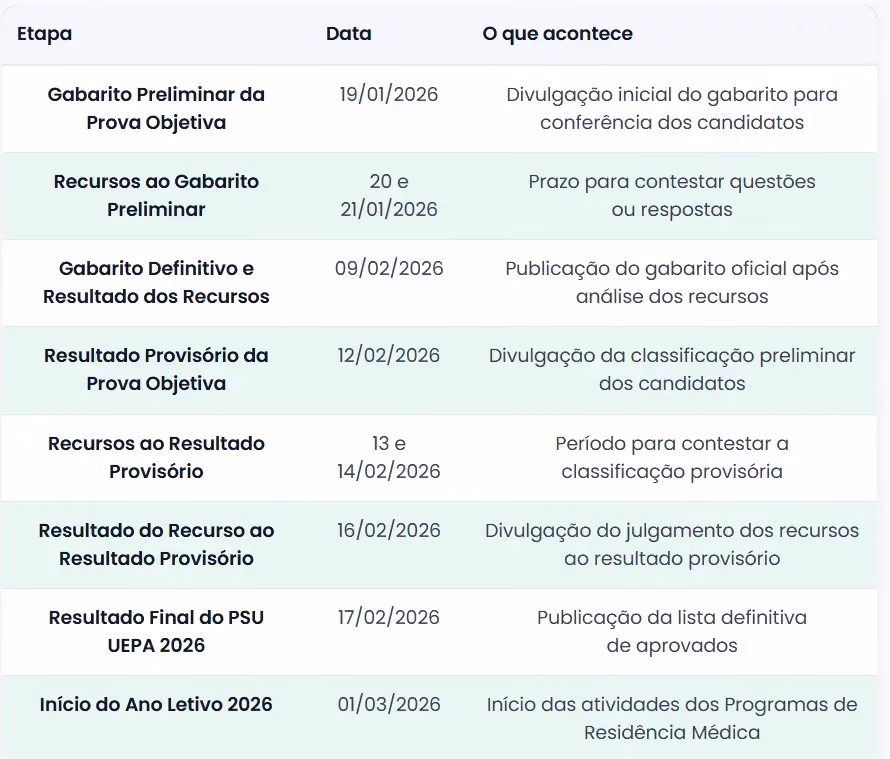This screenshot has height=759, width=890.
Task: Select the date 13 e 14/02/2026
Action: [x=389, y=457]
